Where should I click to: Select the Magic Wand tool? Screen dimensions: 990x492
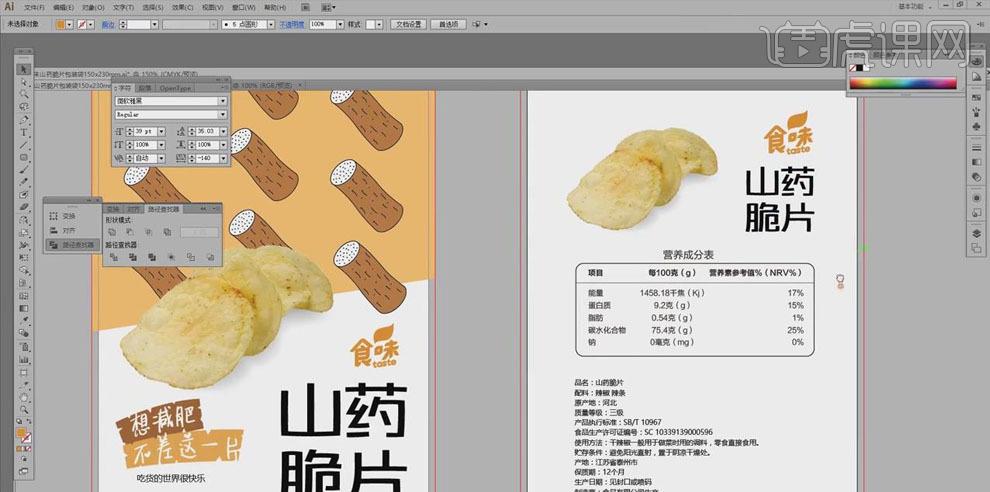click(x=24, y=94)
